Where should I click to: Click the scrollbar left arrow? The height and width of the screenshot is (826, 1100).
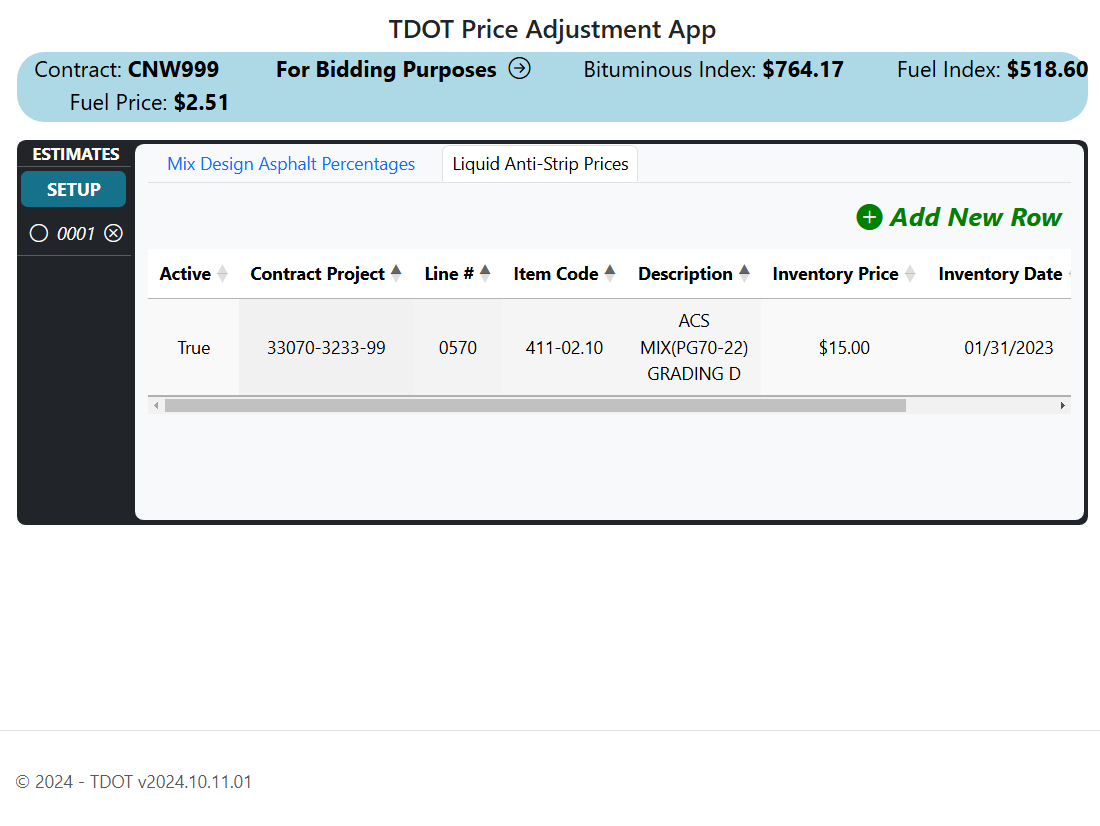(156, 406)
